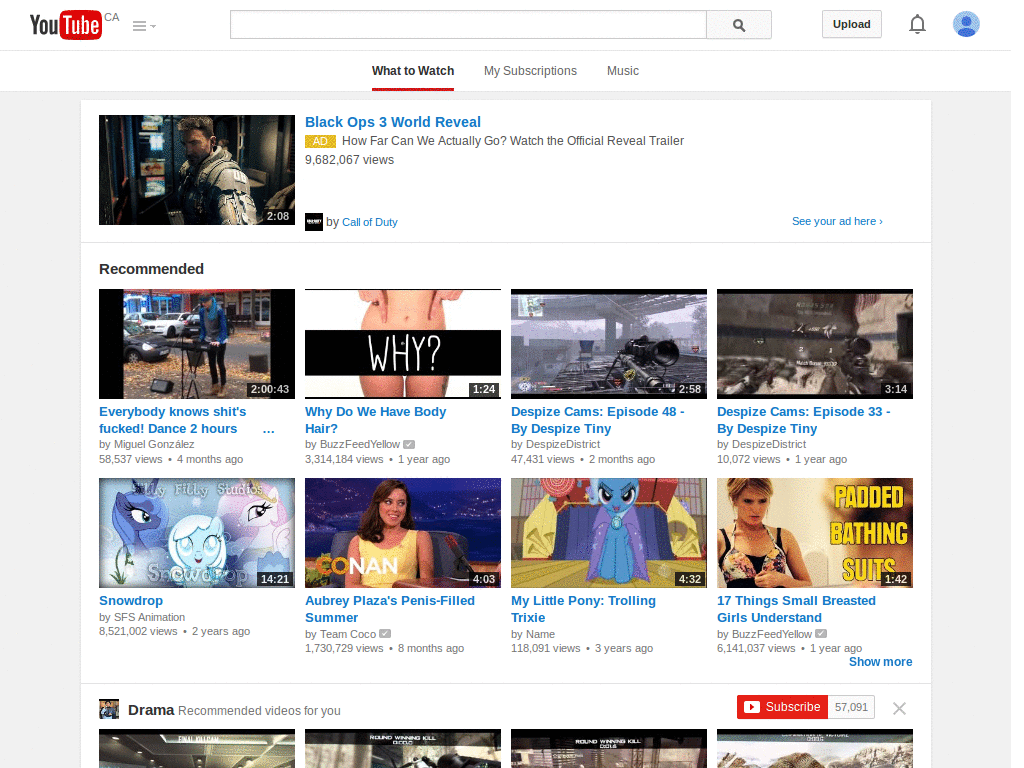Click verified badge next to Team Coco
The image size is (1024, 768).
point(385,634)
